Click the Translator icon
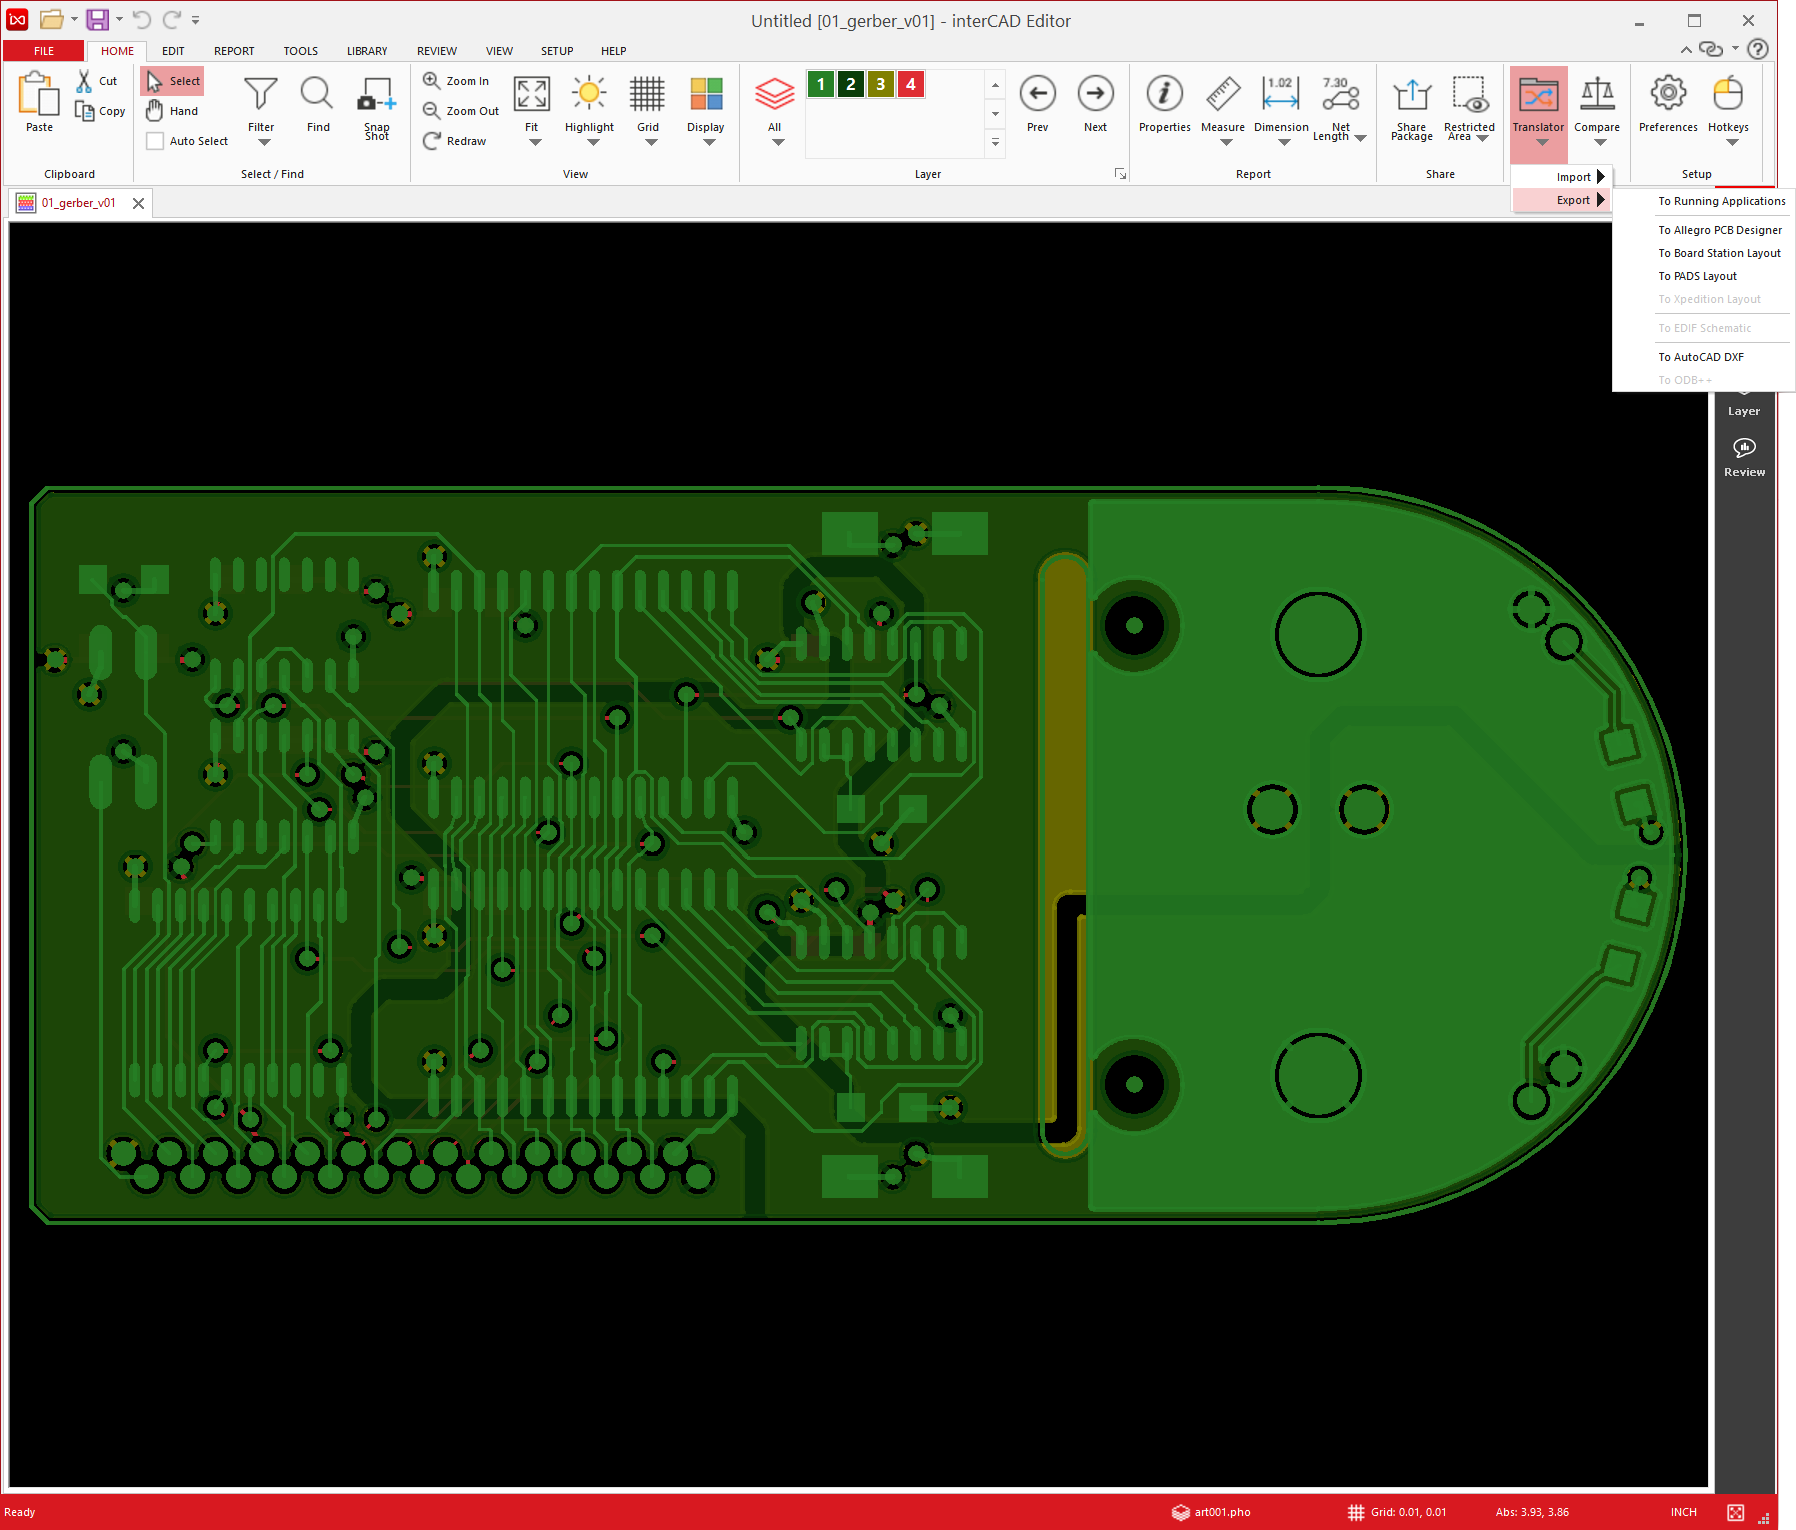The image size is (1796, 1530). click(1538, 94)
